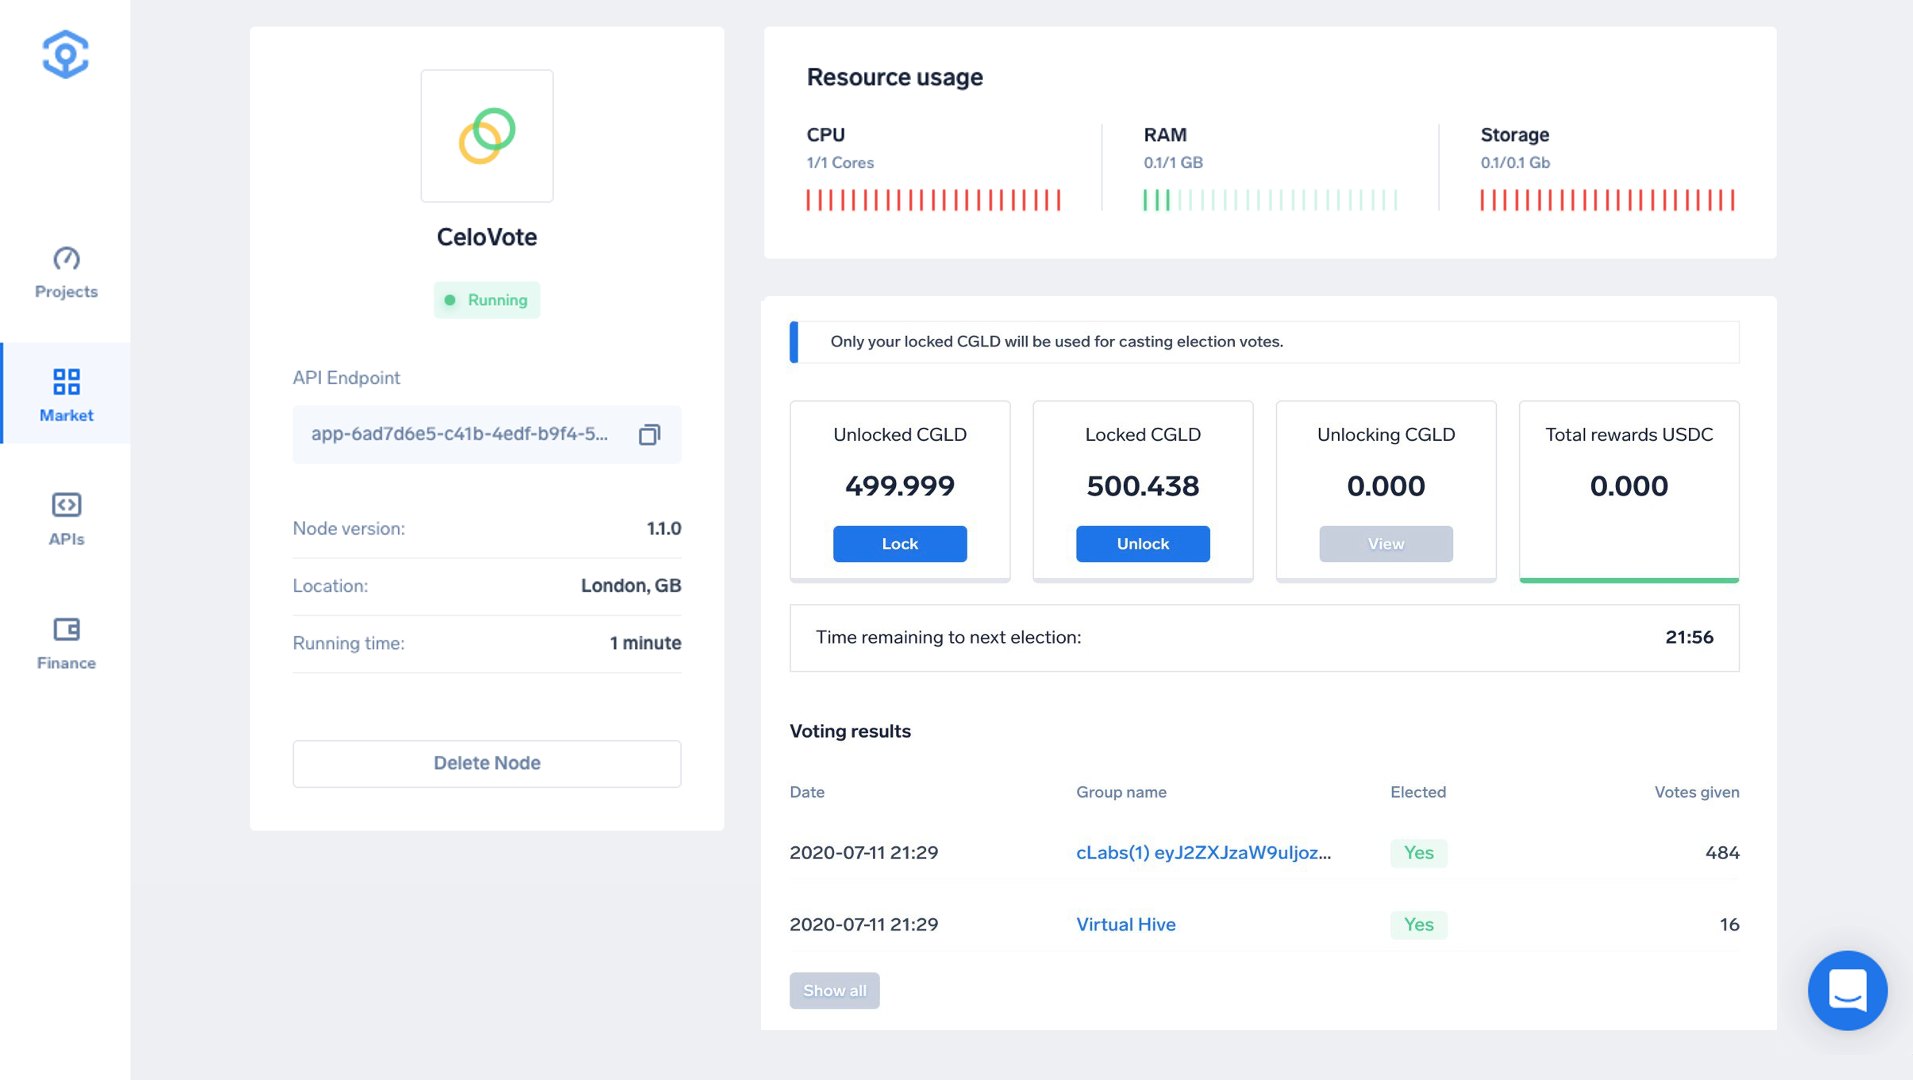Screen dimensions: 1913x1080
Task: Click locked CGLD amount 500.438
Action: pyautogui.click(x=1143, y=486)
